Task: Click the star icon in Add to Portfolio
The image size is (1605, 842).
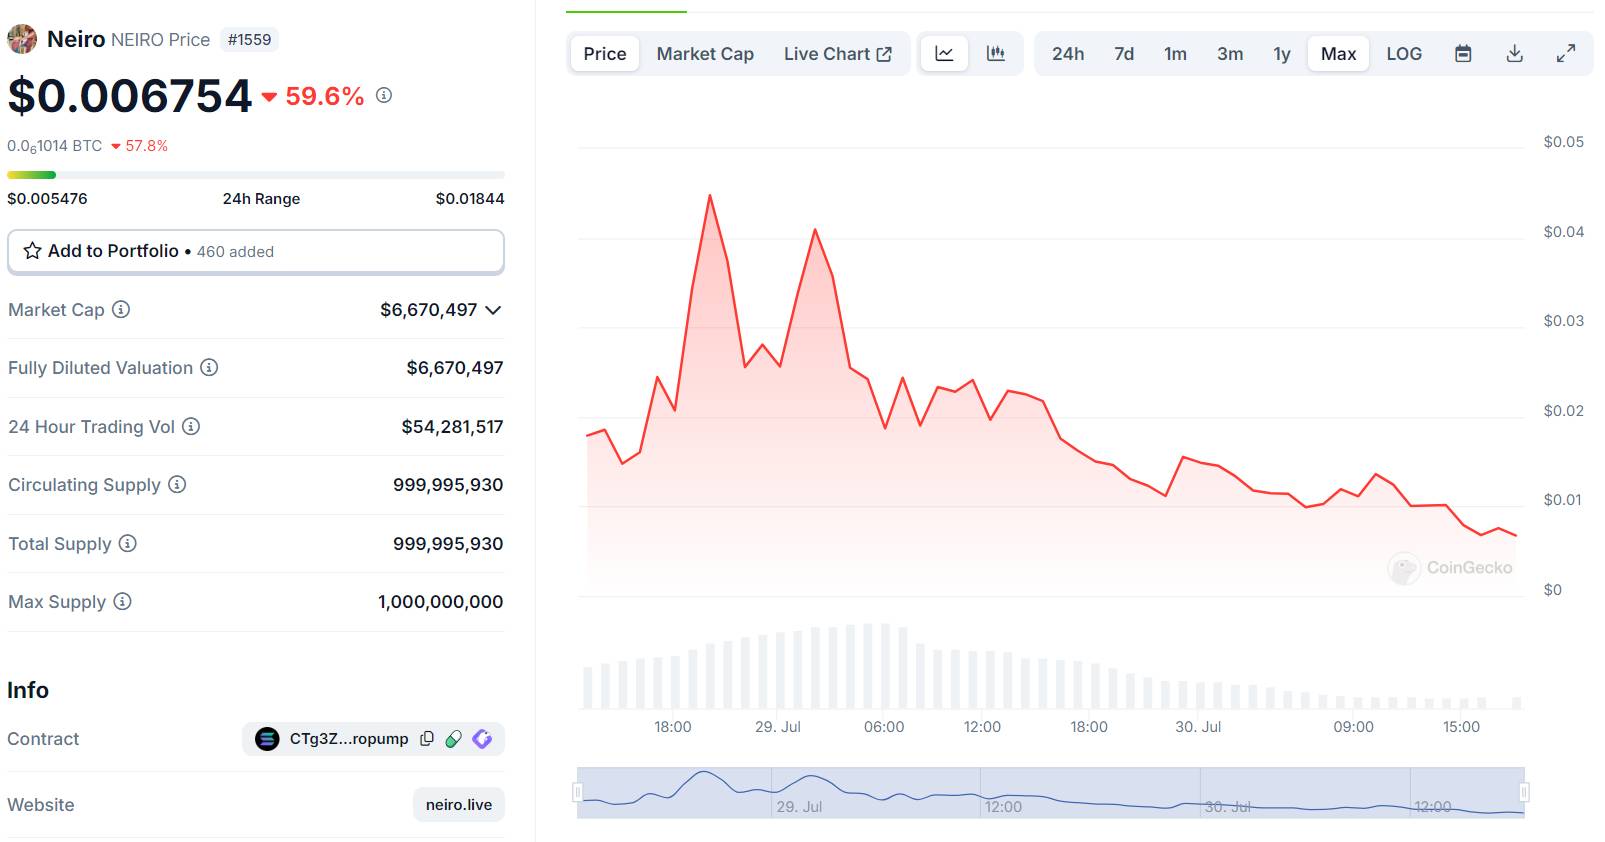Action: (x=33, y=251)
